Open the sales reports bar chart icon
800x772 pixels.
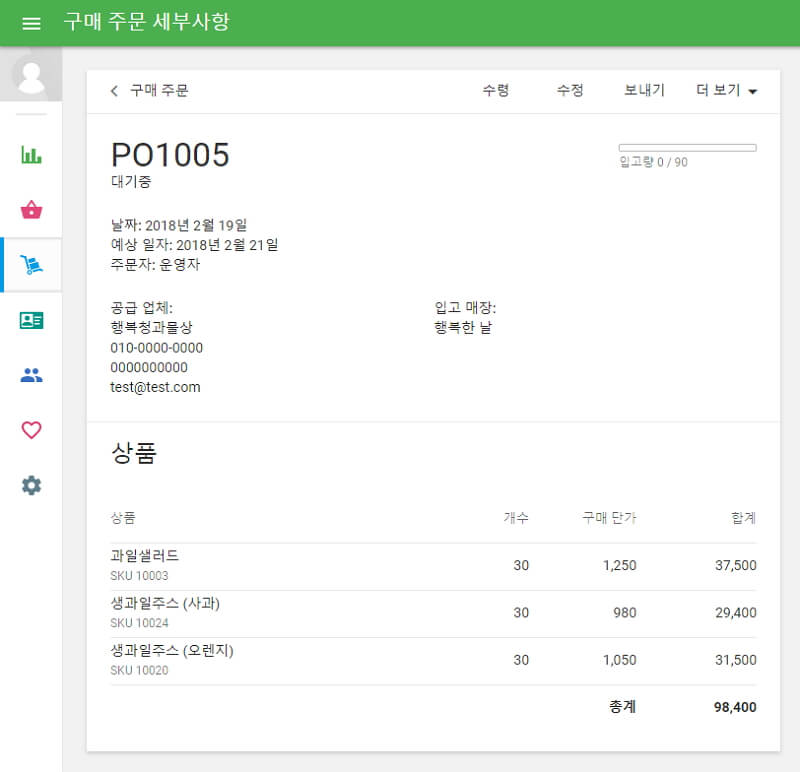coord(31,155)
